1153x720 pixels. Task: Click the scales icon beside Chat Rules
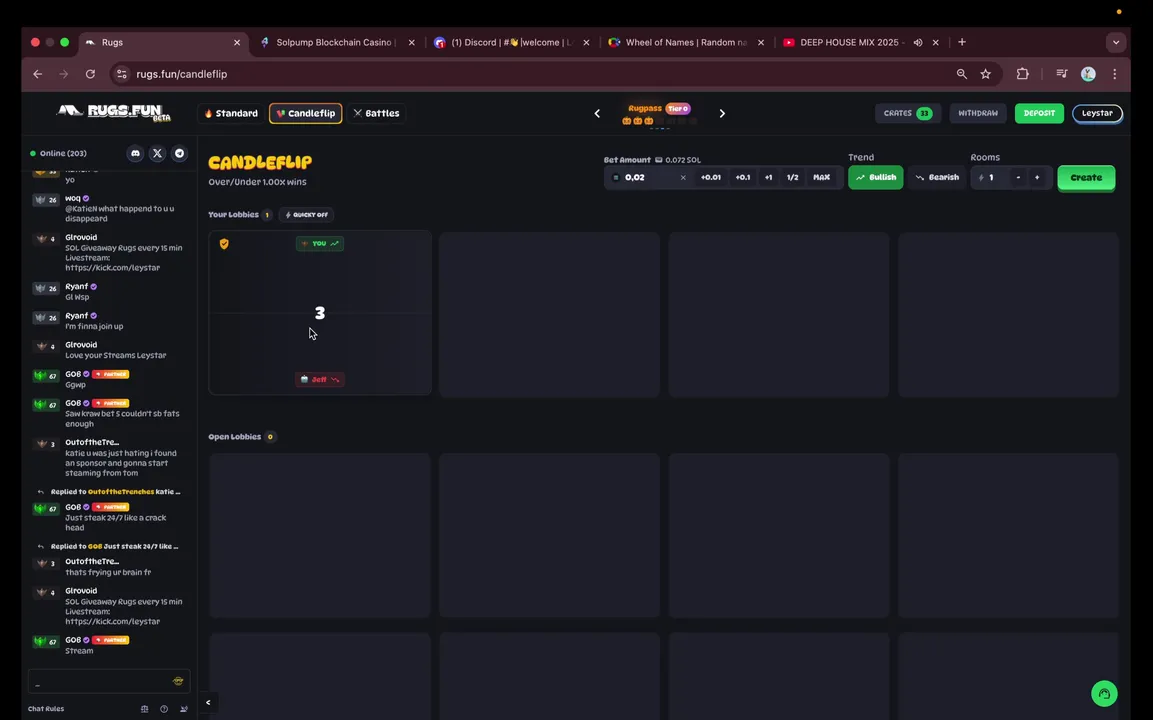click(x=144, y=709)
